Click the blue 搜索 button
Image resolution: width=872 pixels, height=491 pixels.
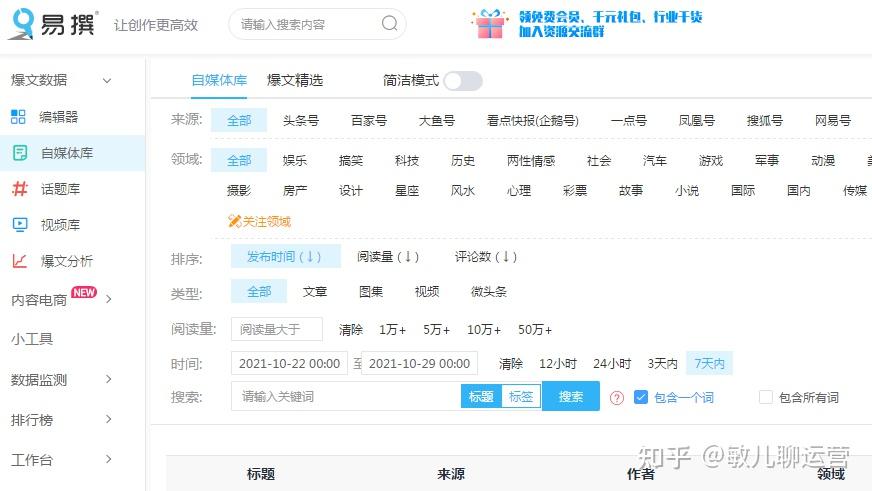point(571,396)
